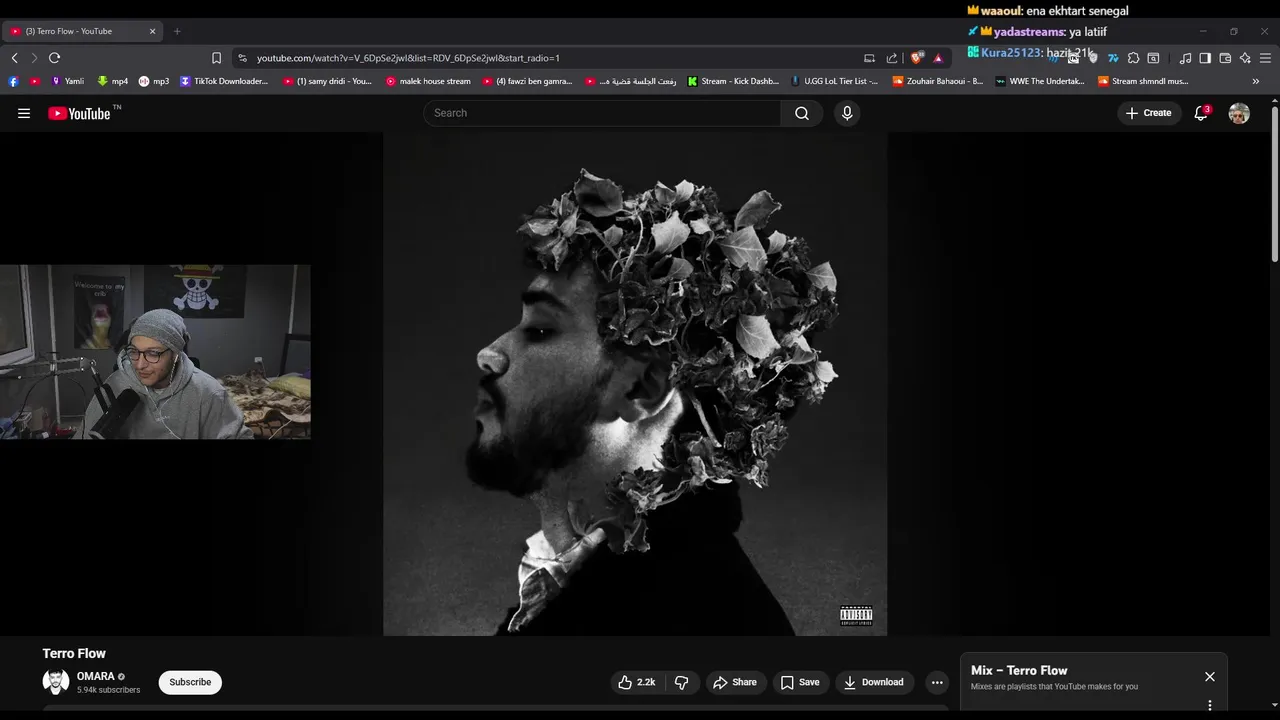
Task: Open the Mix panel vertical-dots menu
Action: point(1210,705)
